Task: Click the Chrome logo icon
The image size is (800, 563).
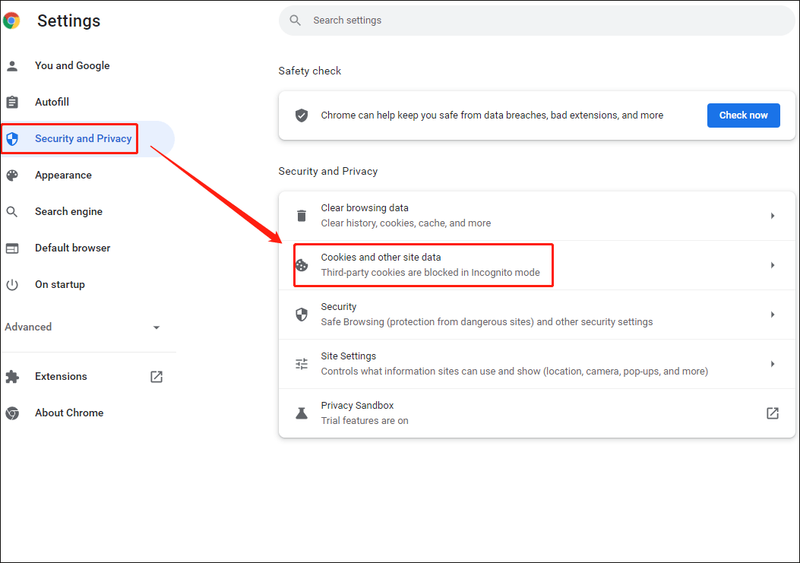Action: (11, 20)
